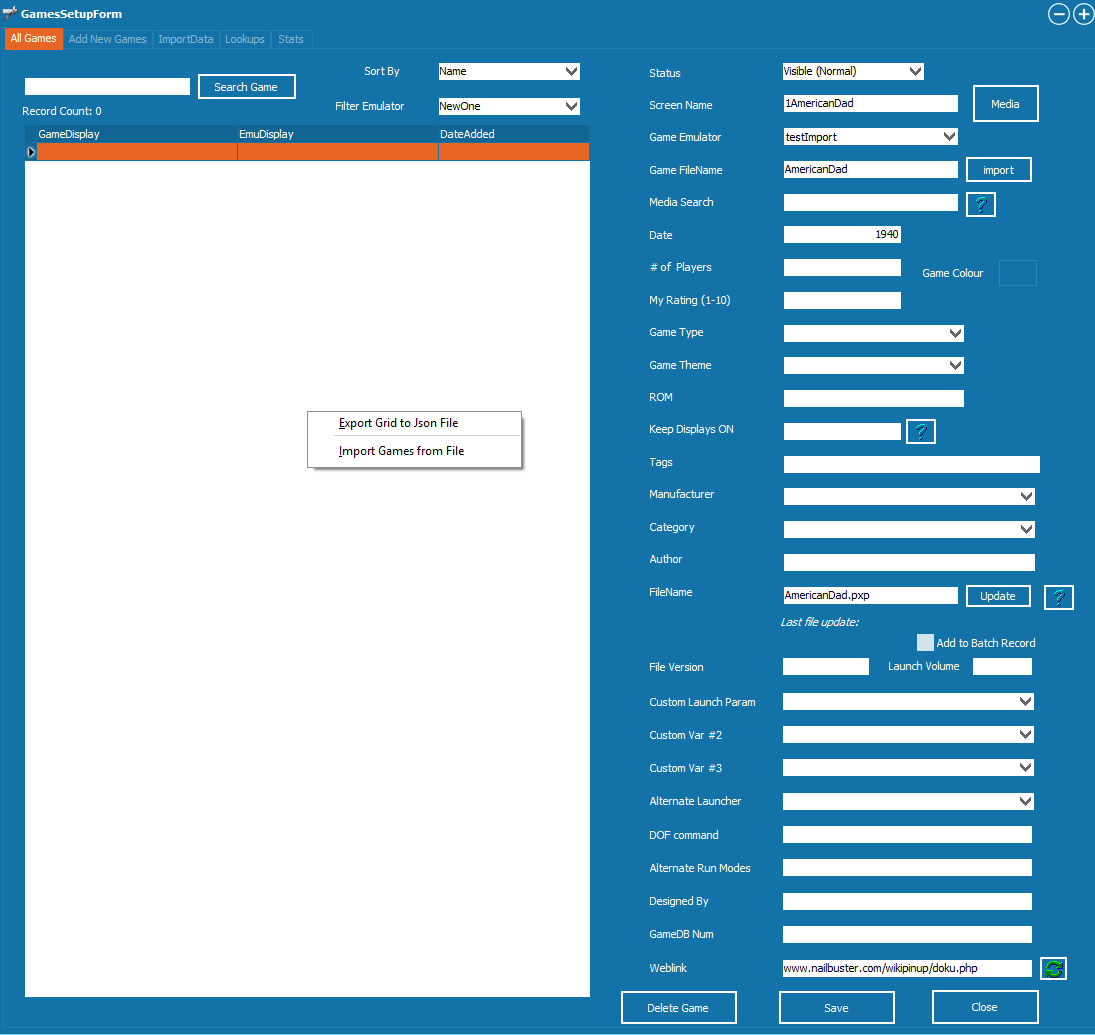Switch to the Add New Games tab

point(108,39)
